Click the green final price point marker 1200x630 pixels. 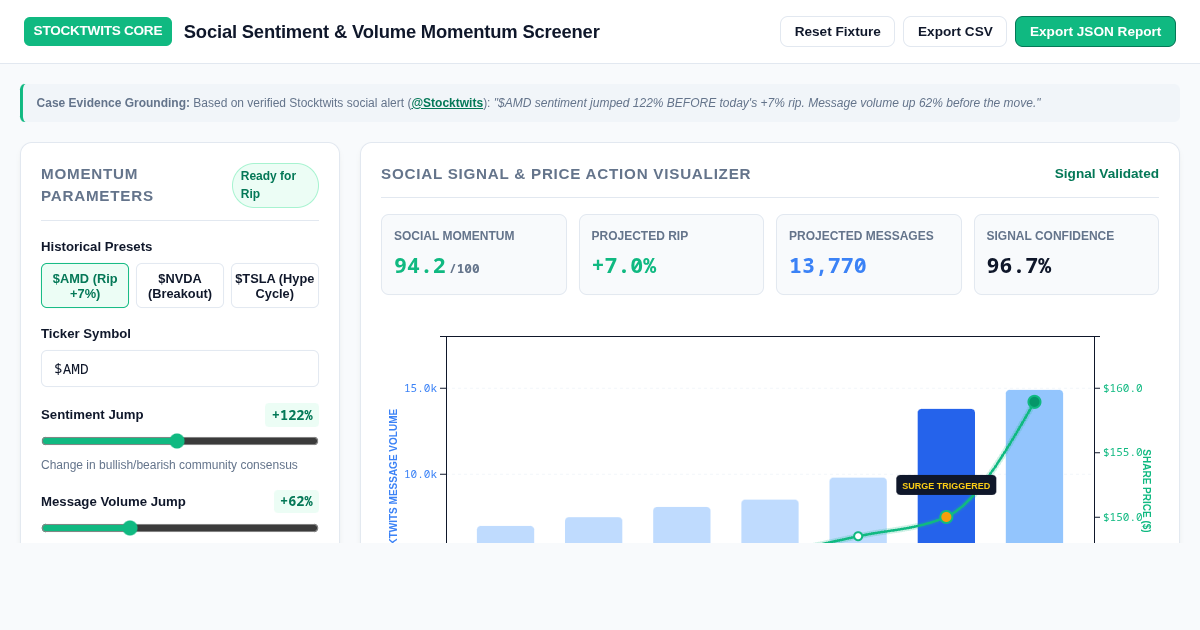[1034, 402]
